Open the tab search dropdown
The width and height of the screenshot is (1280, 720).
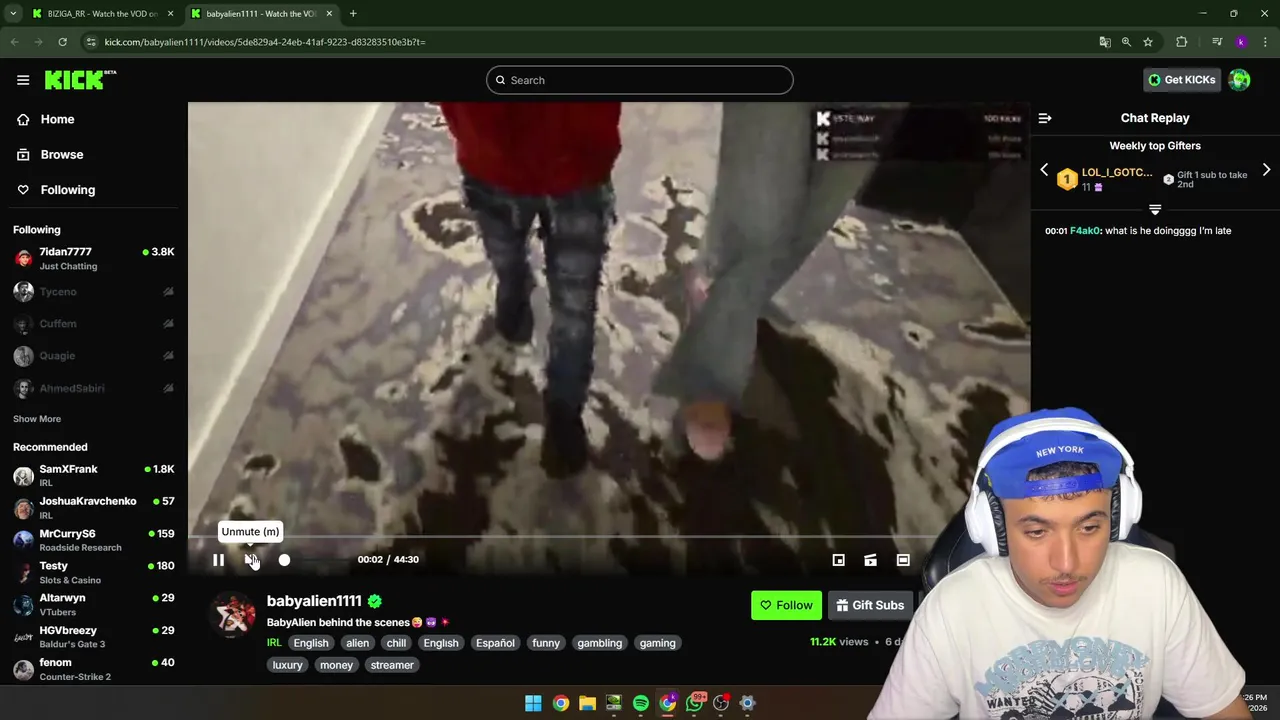point(13,14)
